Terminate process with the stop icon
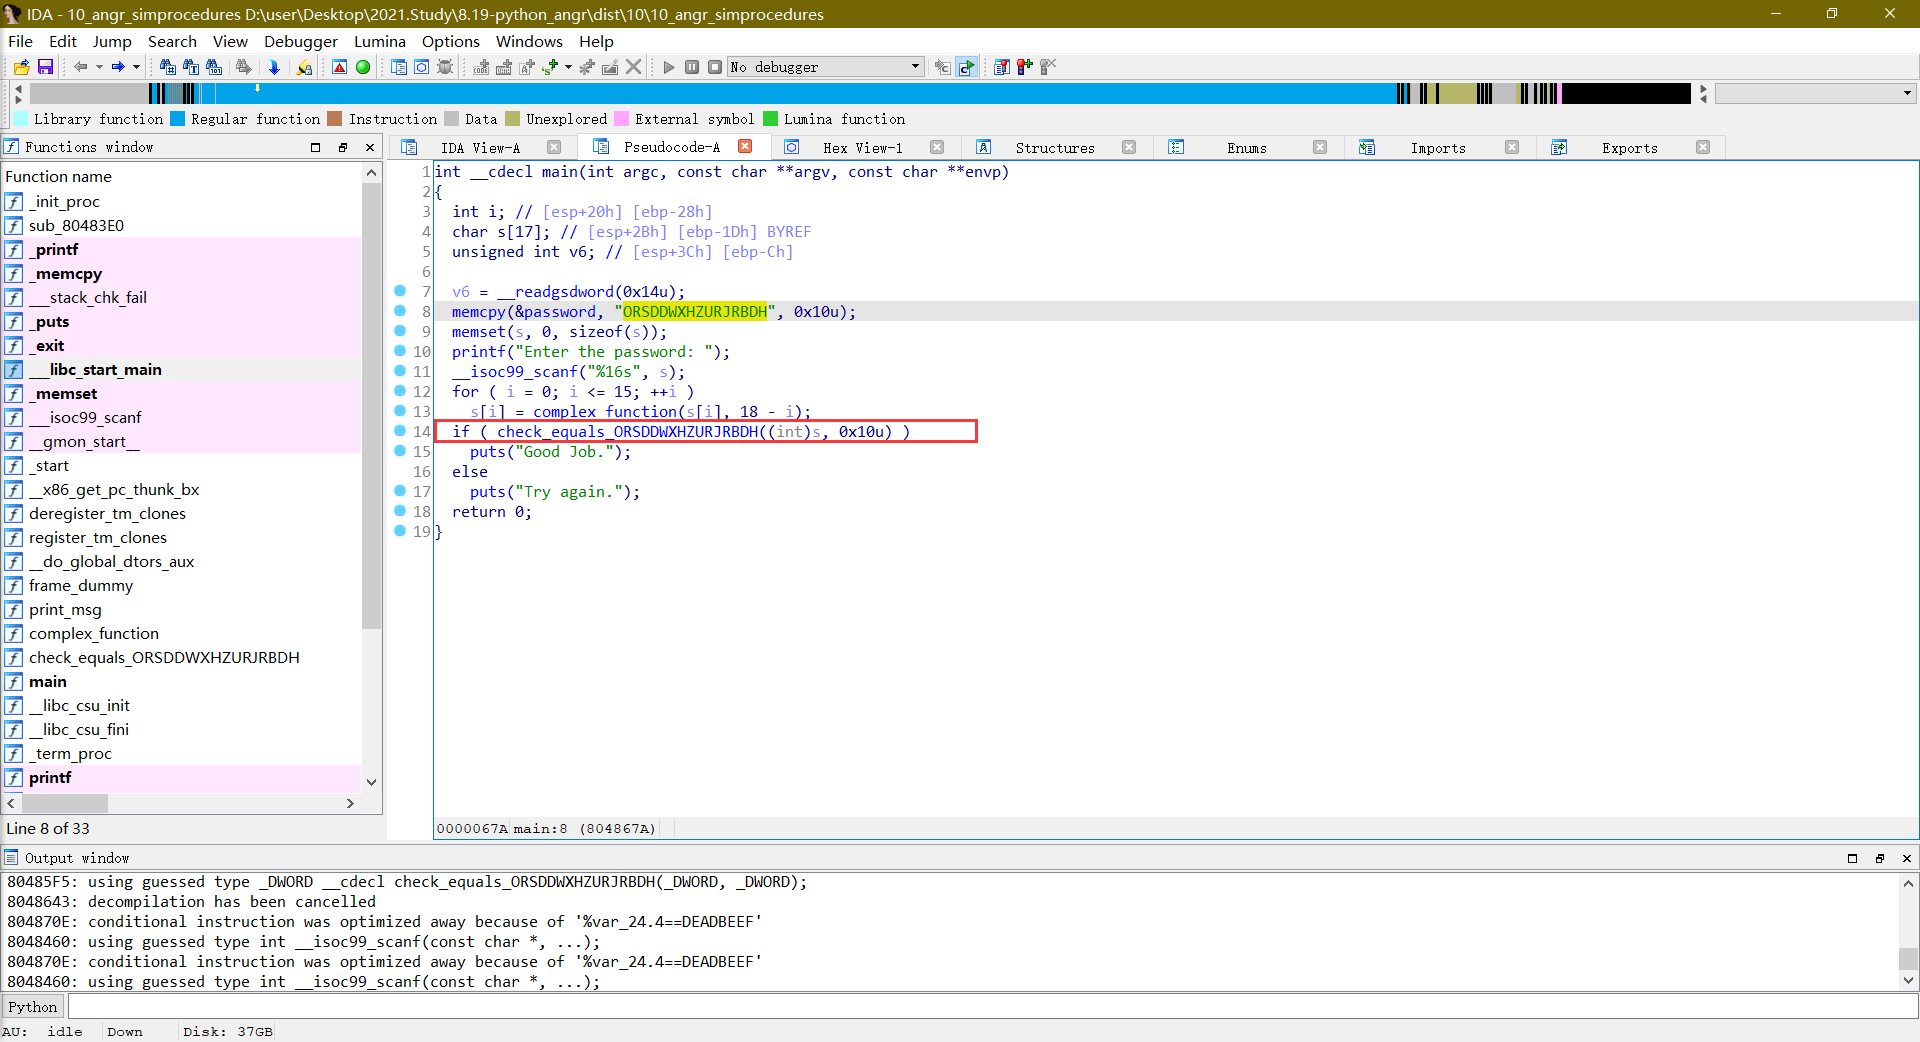 tap(715, 67)
